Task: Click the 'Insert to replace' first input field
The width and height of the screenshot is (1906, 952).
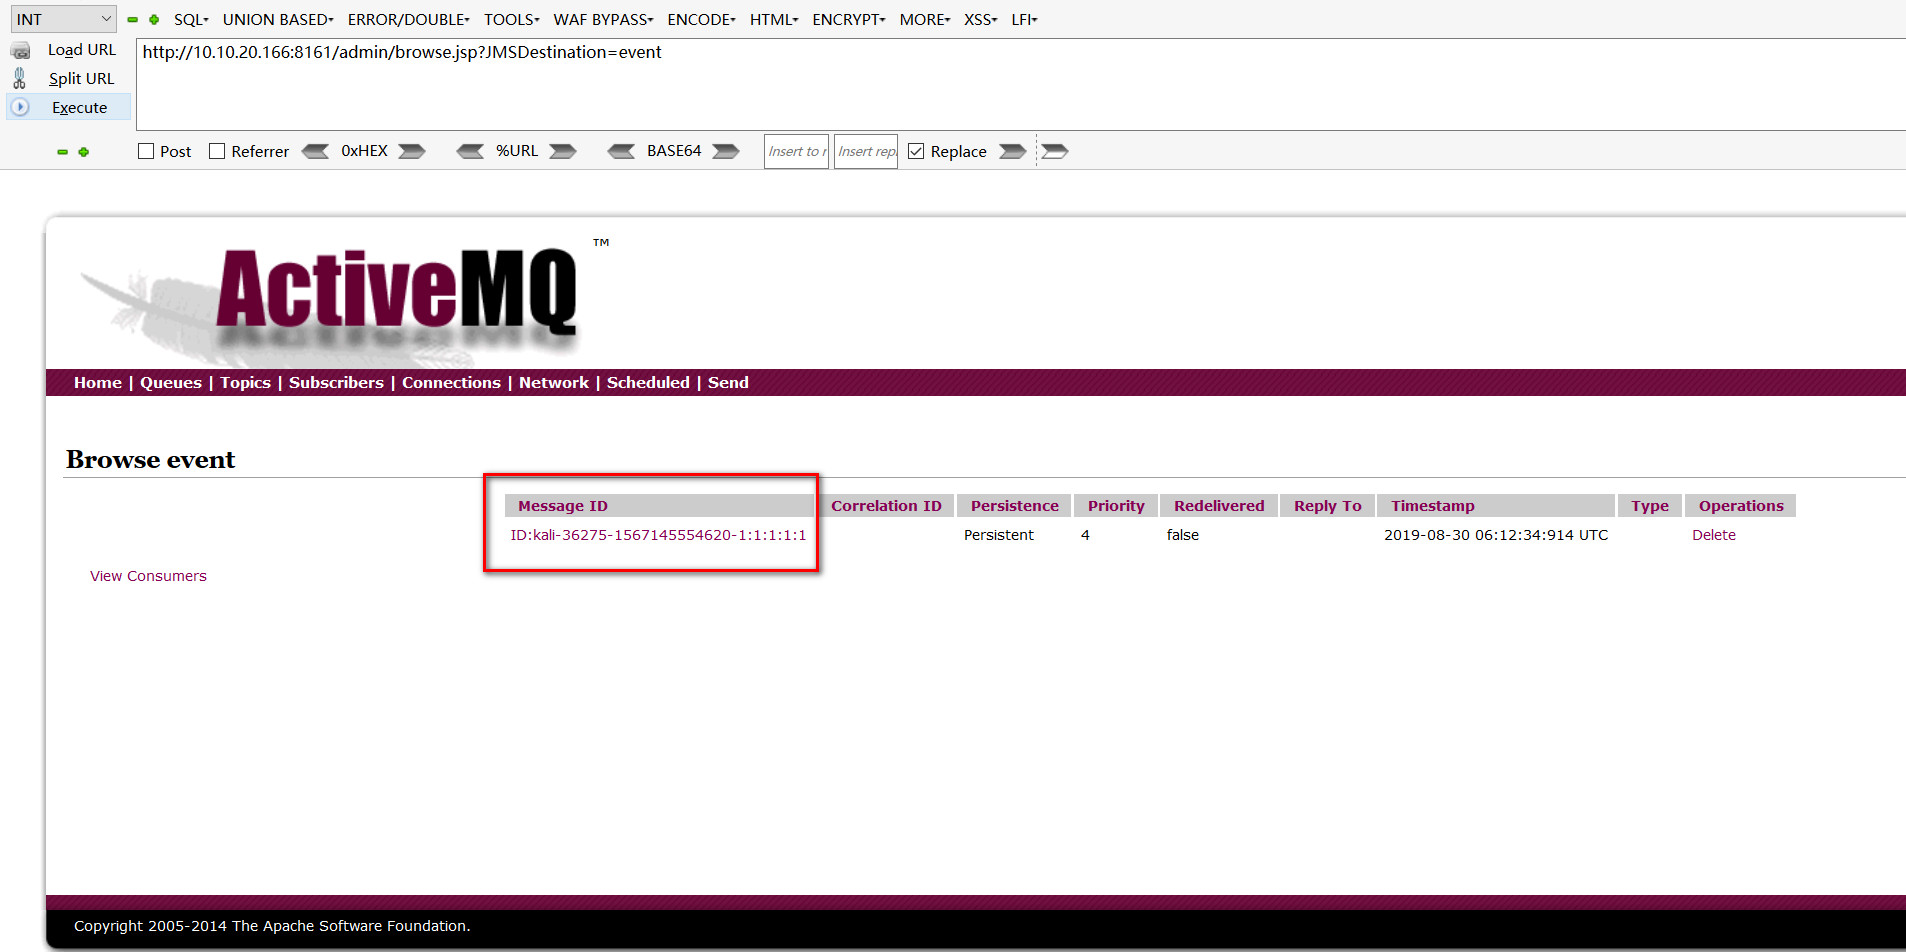Action: tap(796, 151)
